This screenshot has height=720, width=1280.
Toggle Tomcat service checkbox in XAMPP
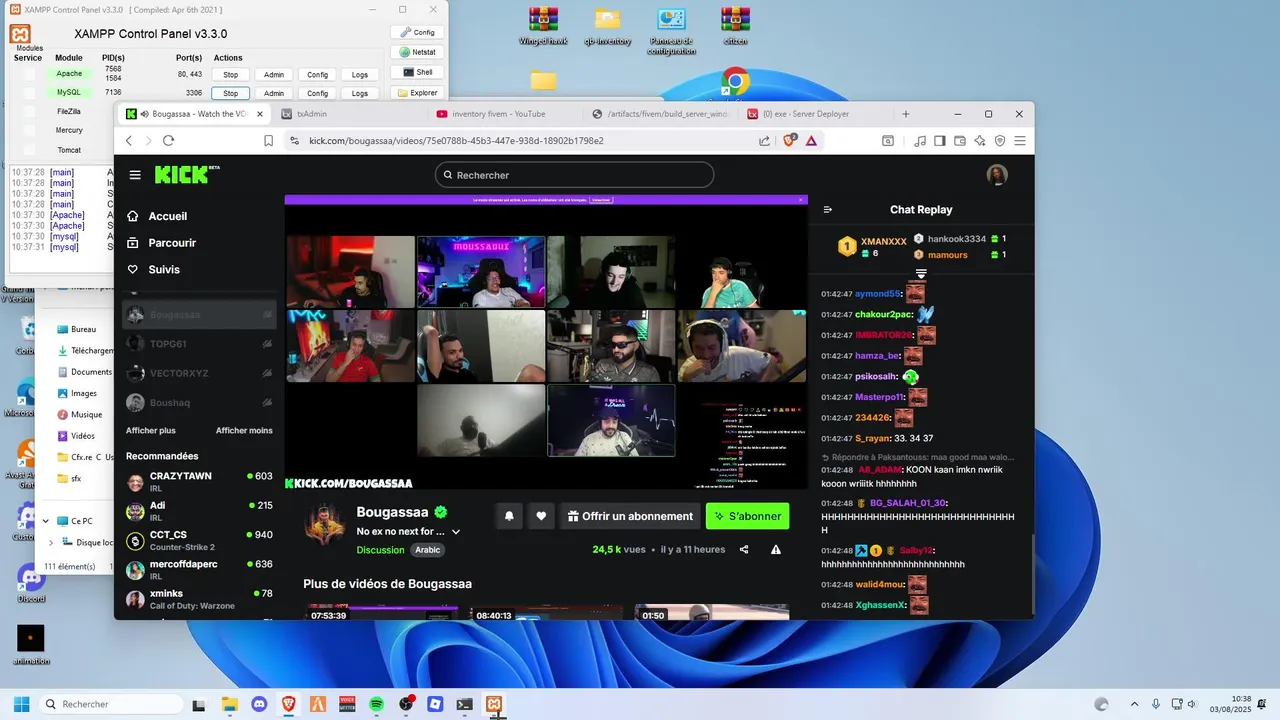coord(29,150)
